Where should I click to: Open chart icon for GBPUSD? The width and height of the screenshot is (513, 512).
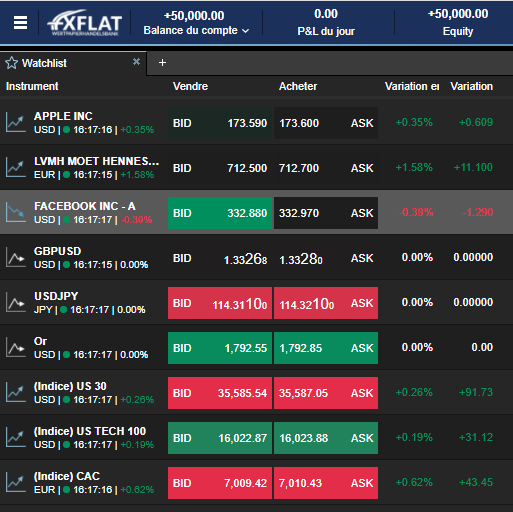16,258
